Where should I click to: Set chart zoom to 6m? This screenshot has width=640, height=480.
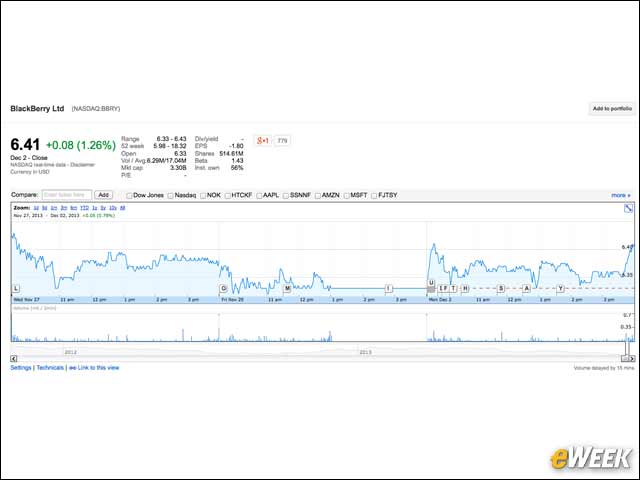(73, 208)
